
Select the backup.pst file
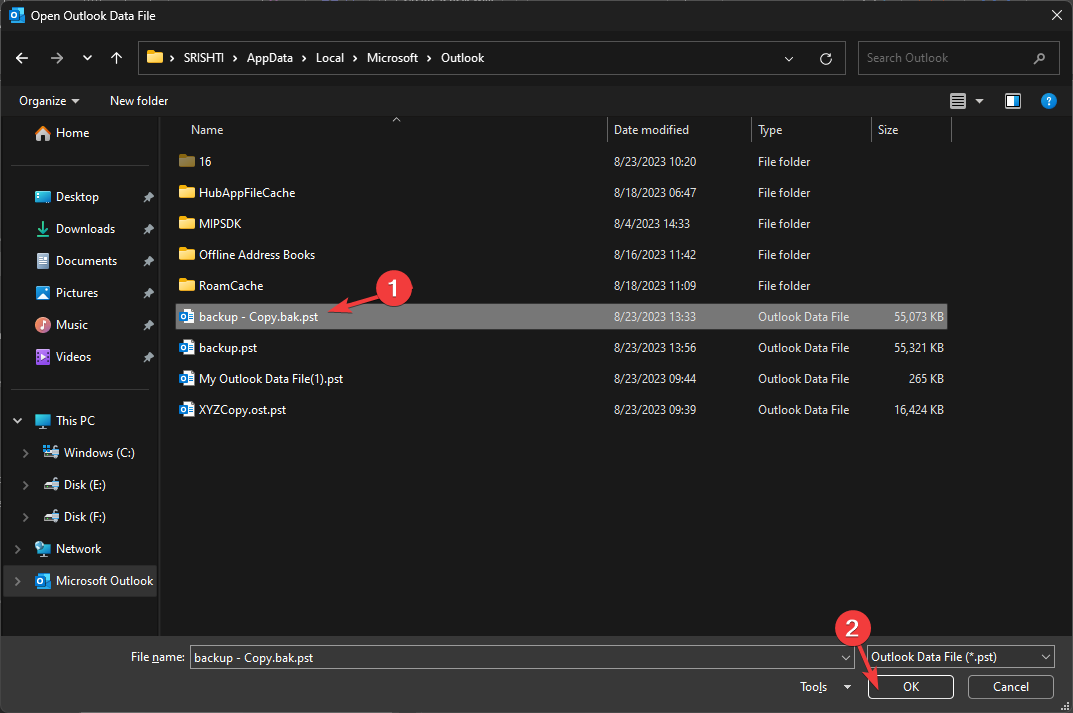561,348
